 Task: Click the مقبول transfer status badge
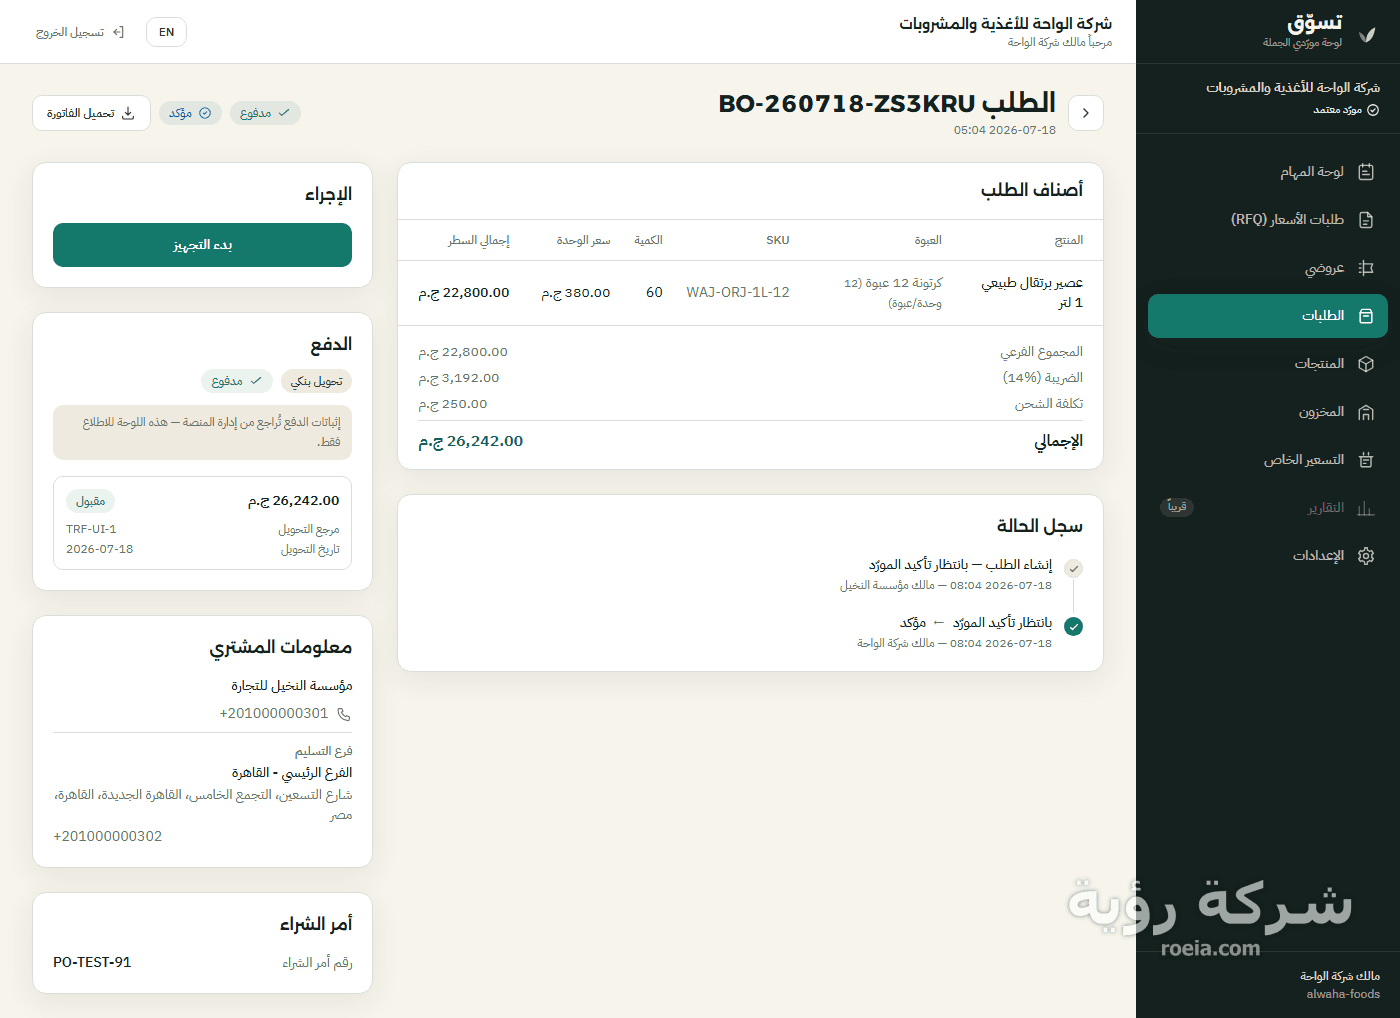pos(90,501)
